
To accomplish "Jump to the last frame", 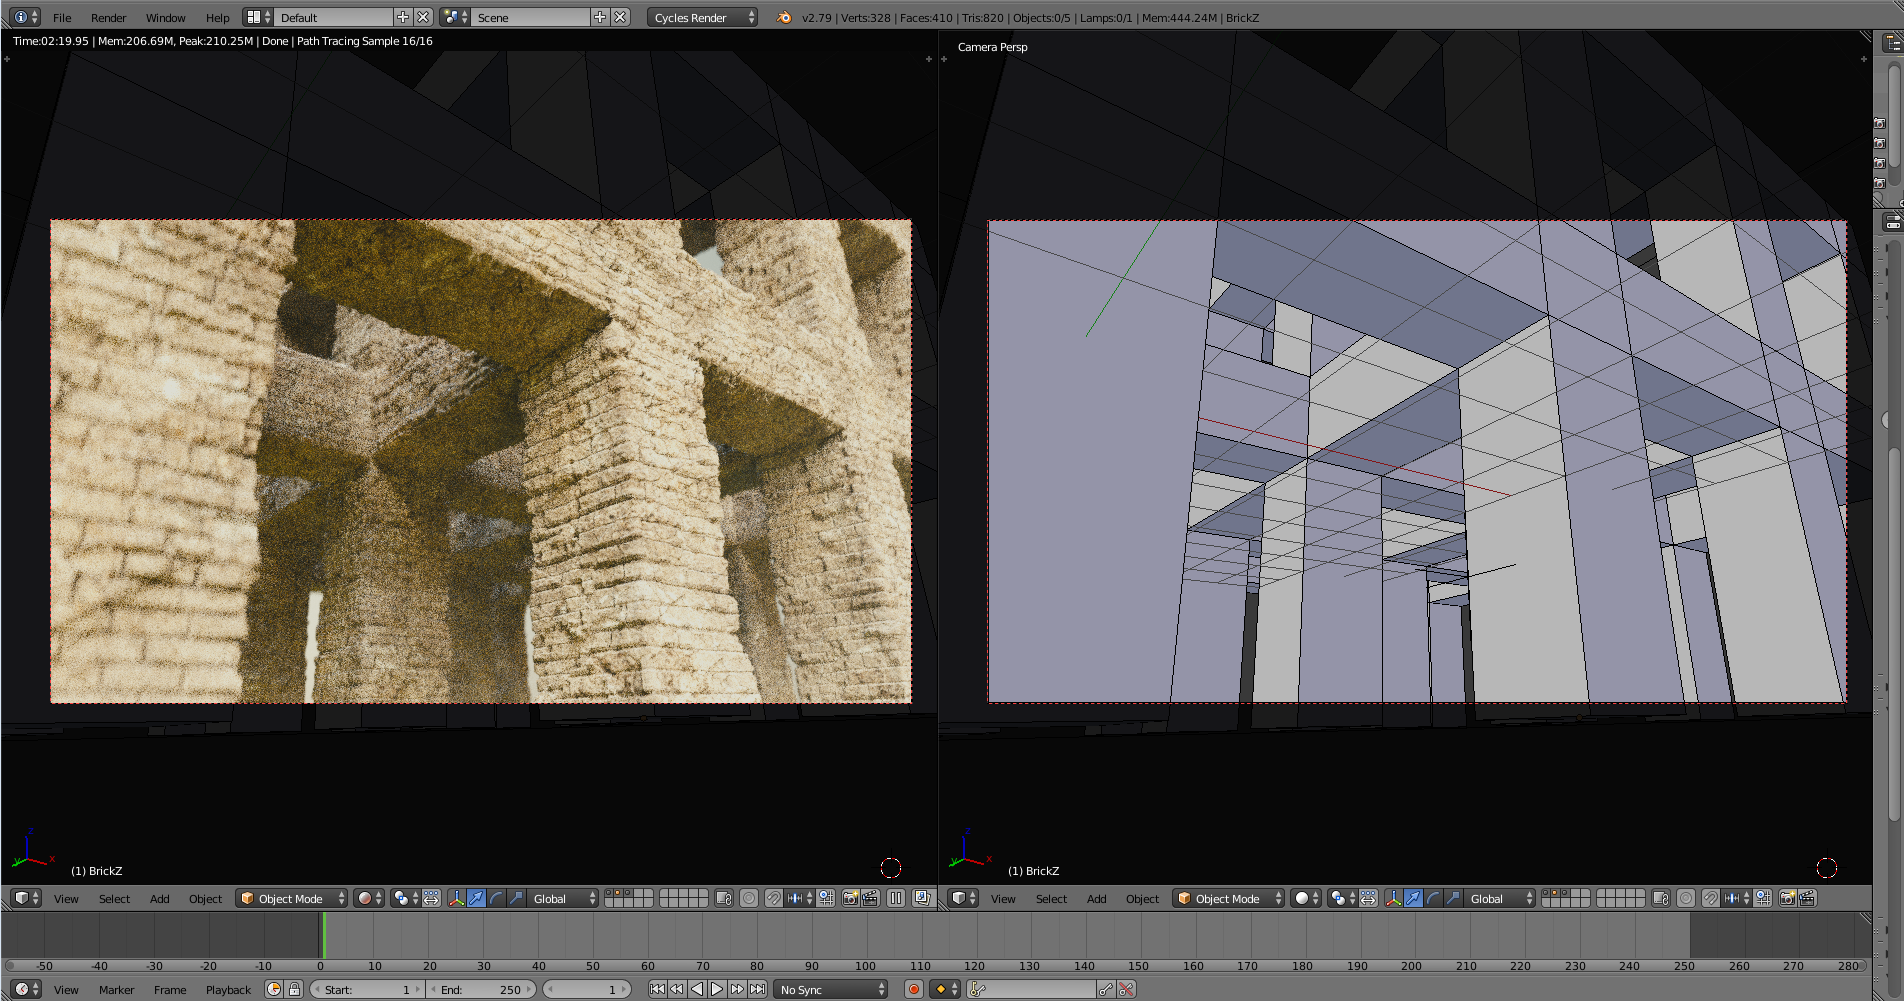I will (x=757, y=989).
